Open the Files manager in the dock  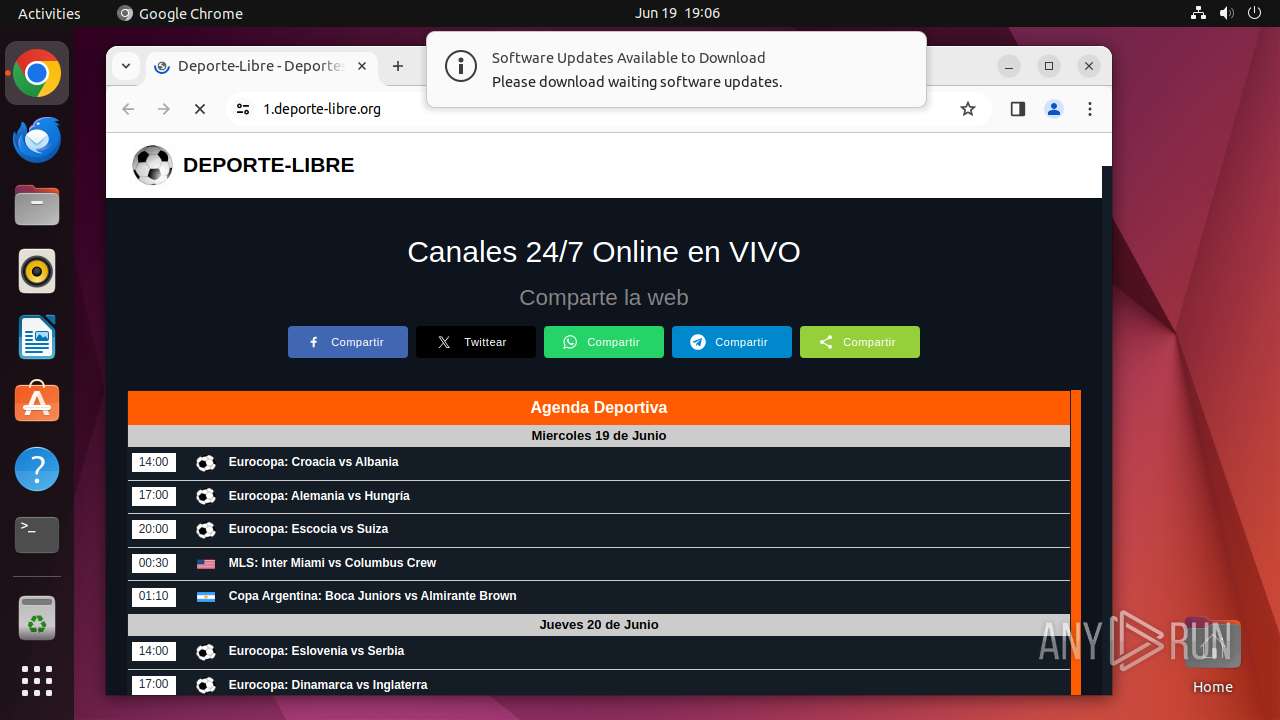click(x=37, y=205)
